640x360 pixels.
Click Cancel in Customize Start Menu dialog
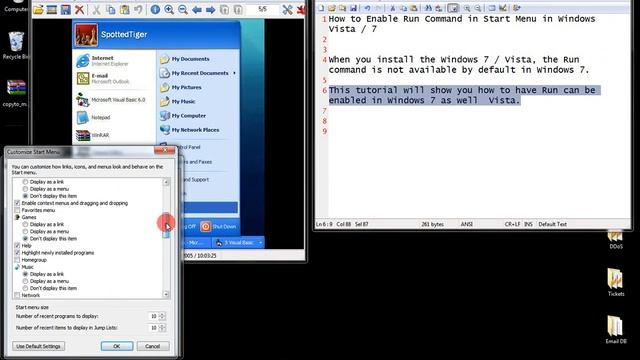153,346
